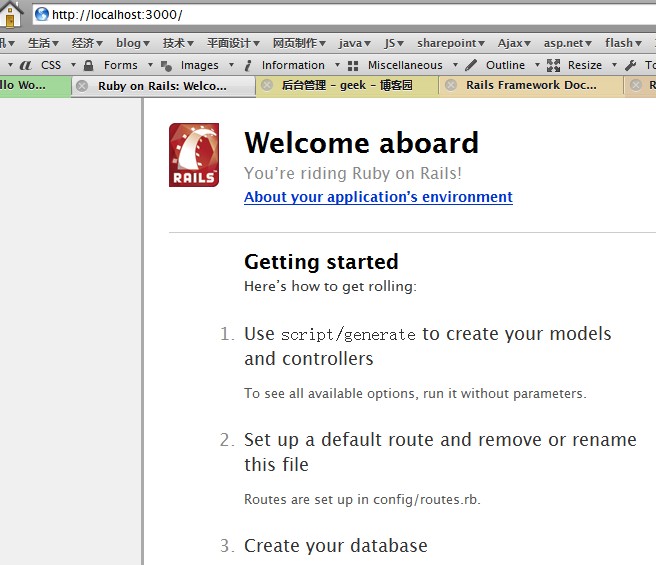Open the Forms developer toolbar menu
656x565 pixels.
(120, 65)
